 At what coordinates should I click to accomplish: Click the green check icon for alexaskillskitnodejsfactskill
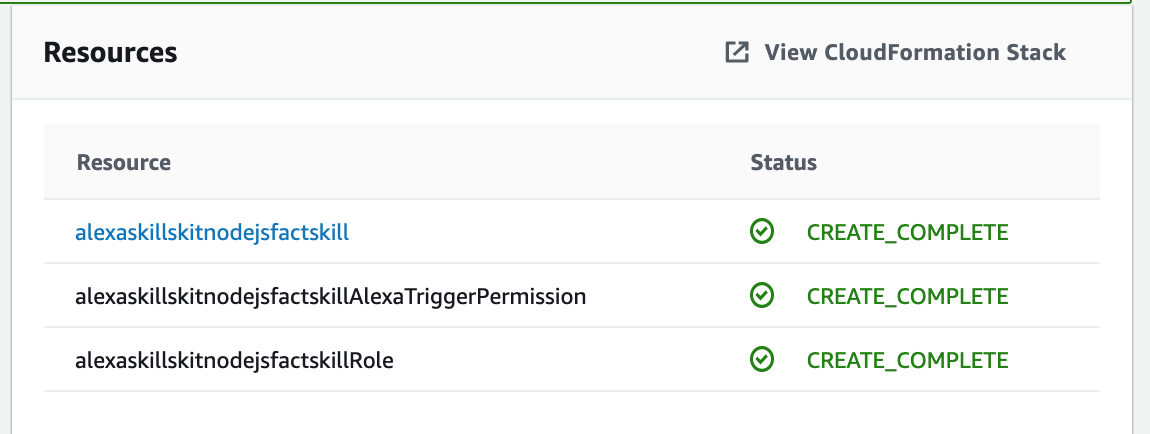[762, 232]
